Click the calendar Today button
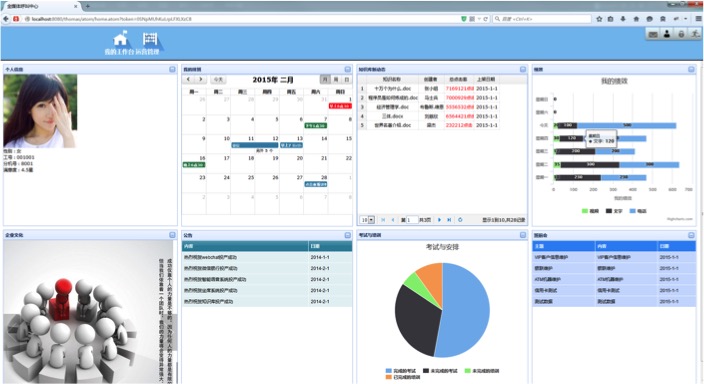704x384 pixels. 218,79
